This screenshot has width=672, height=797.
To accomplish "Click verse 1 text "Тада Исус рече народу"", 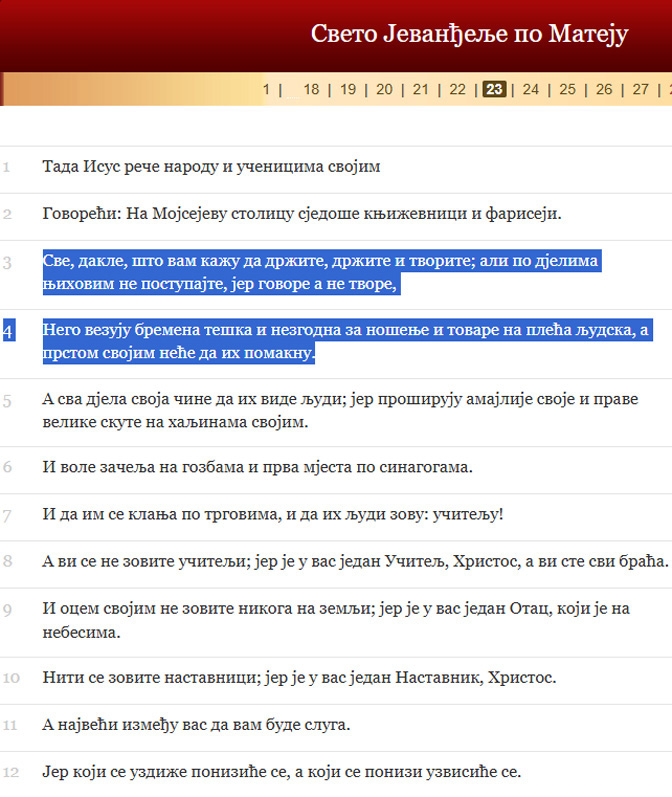I will pos(211,167).
